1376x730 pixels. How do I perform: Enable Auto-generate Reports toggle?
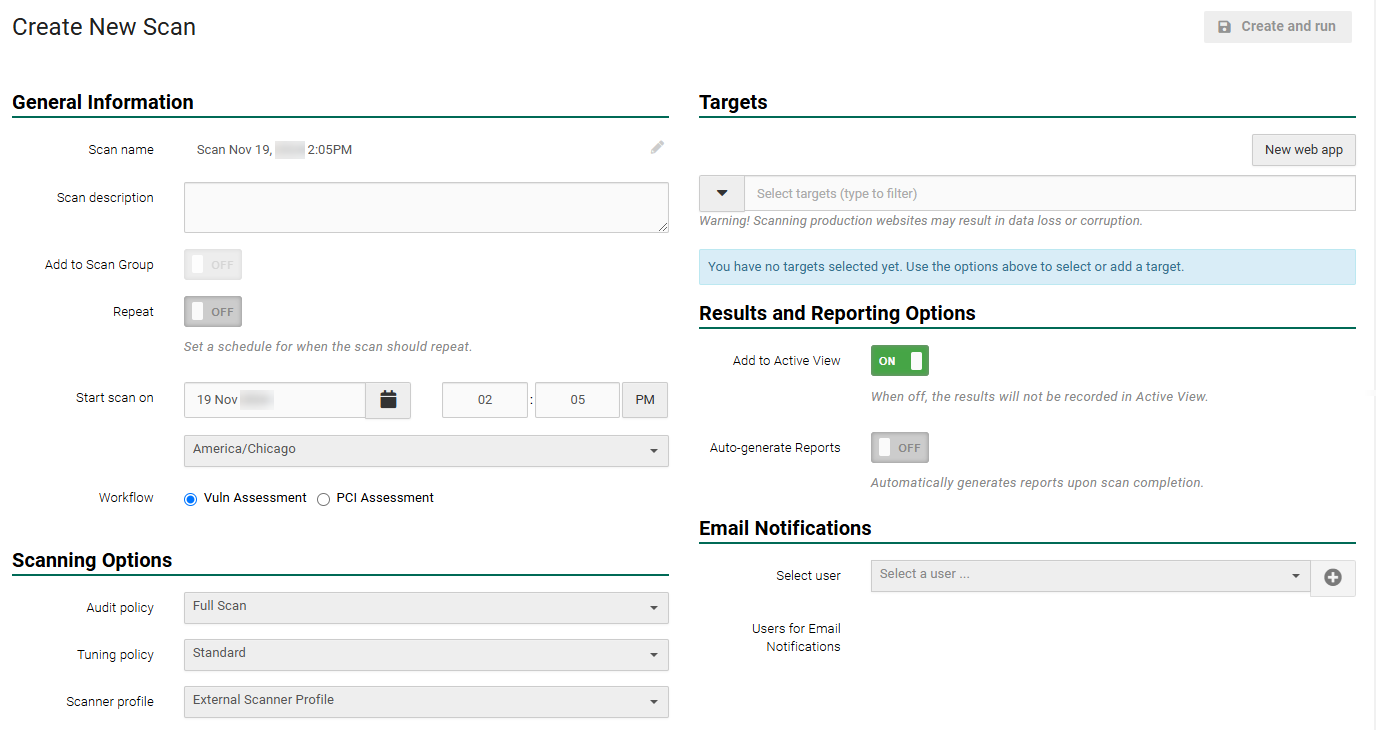tap(899, 448)
